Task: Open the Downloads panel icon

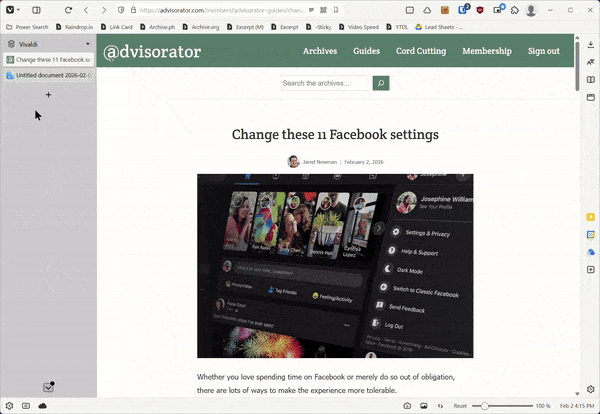Action: (x=590, y=44)
